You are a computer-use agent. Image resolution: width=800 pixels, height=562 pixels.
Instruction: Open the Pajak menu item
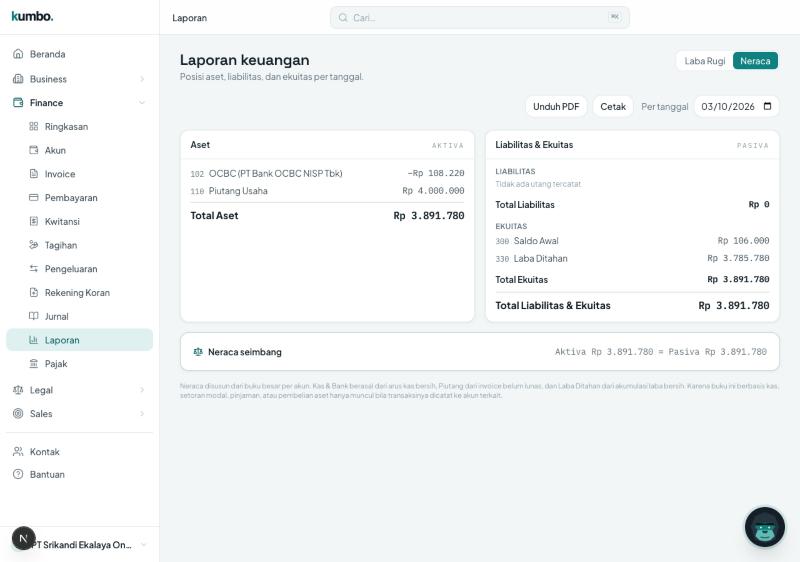pos(80,364)
